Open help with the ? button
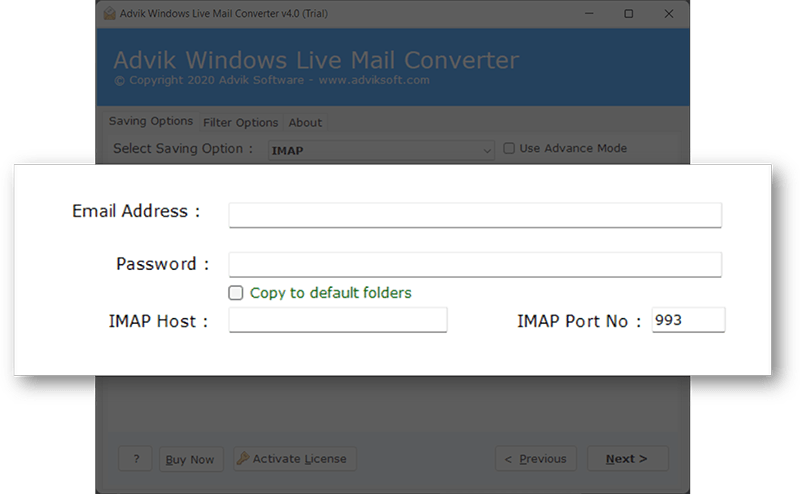Image resolution: width=800 pixels, height=494 pixels. (x=136, y=459)
